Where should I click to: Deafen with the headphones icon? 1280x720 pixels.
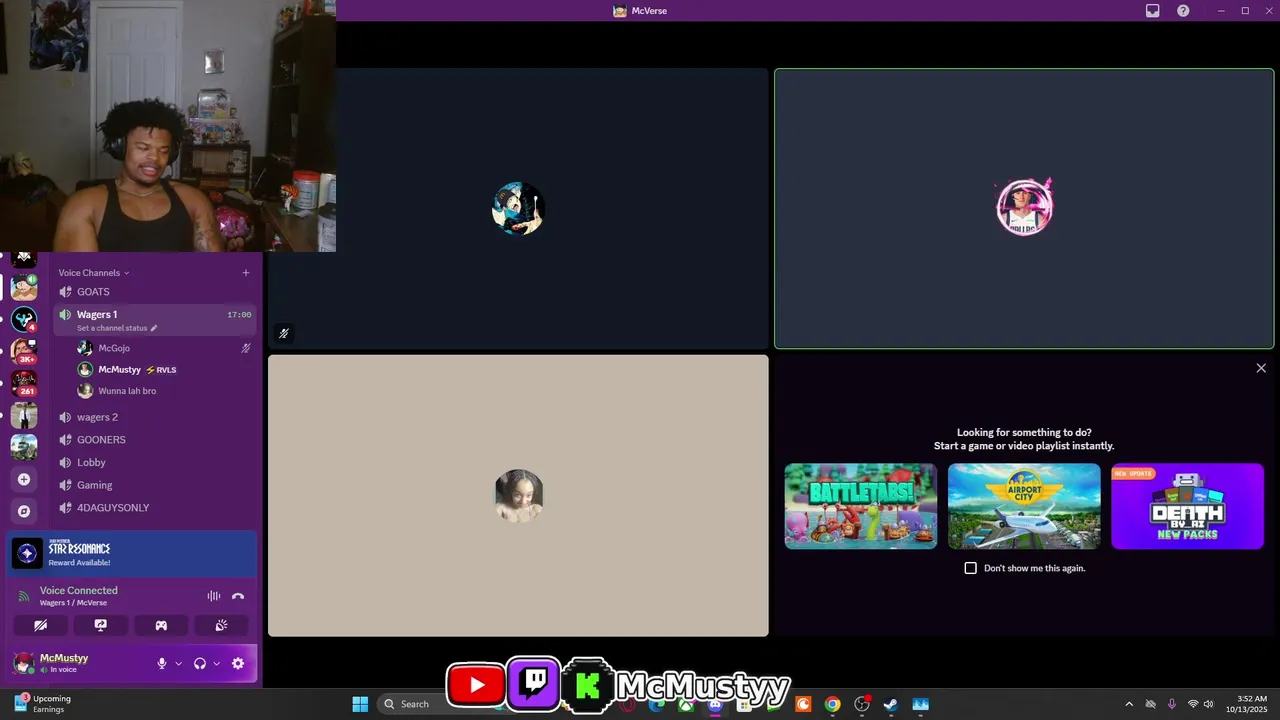(x=200, y=663)
